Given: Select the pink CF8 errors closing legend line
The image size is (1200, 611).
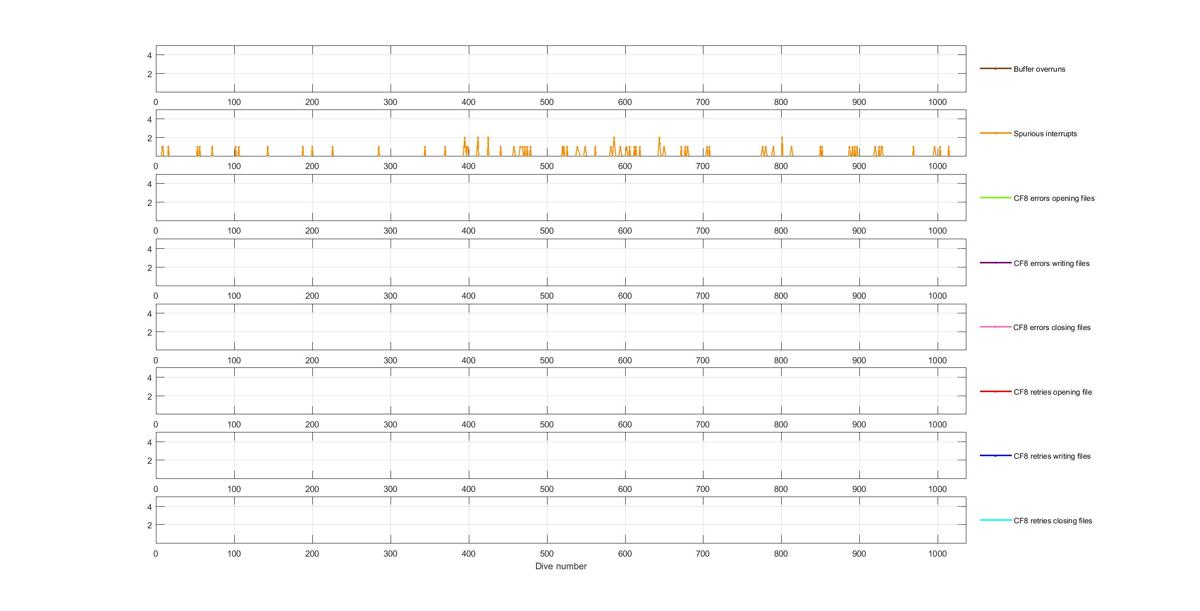Looking at the screenshot, I should [x=996, y=327].
